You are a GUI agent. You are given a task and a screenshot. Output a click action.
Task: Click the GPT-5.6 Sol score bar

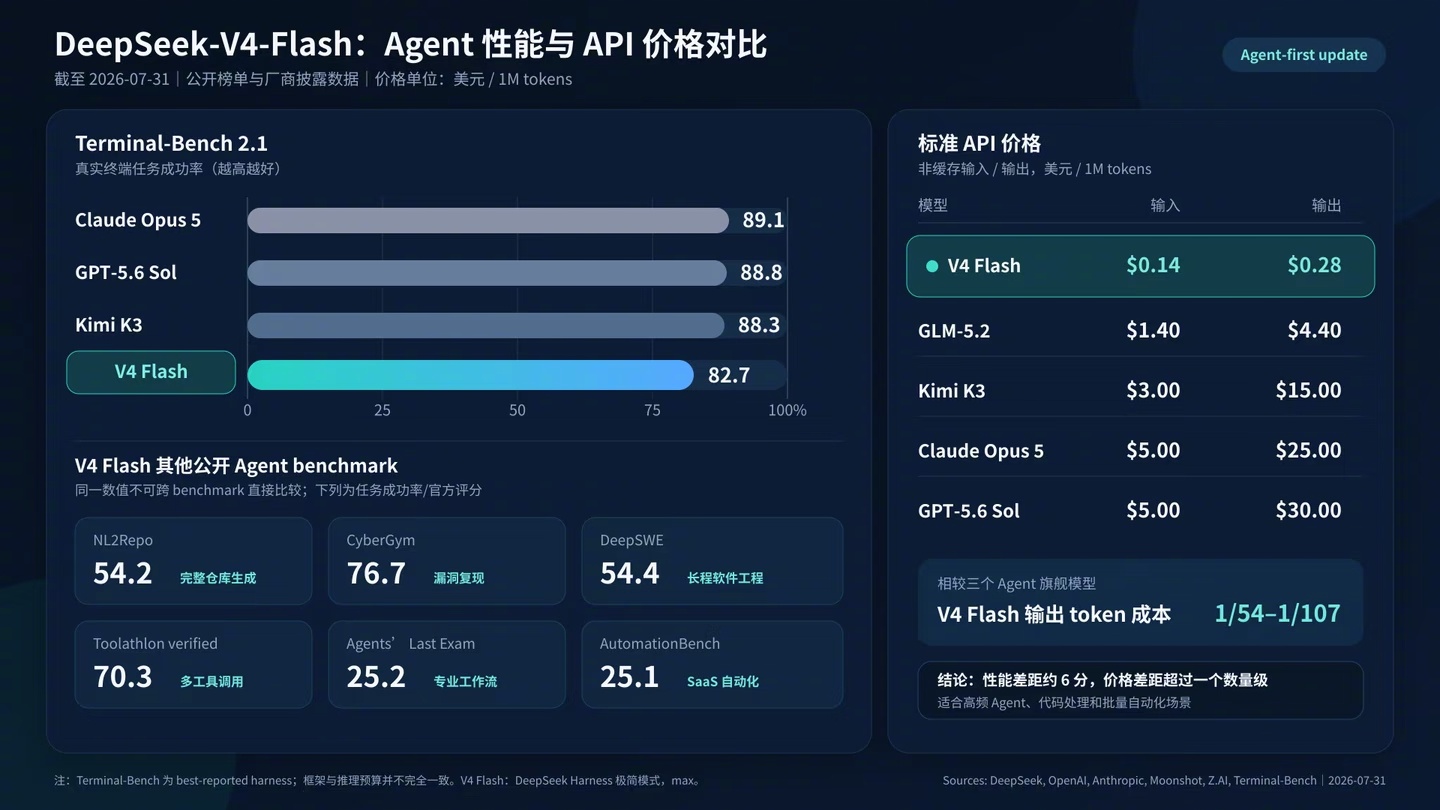click(x=487, y=272)
